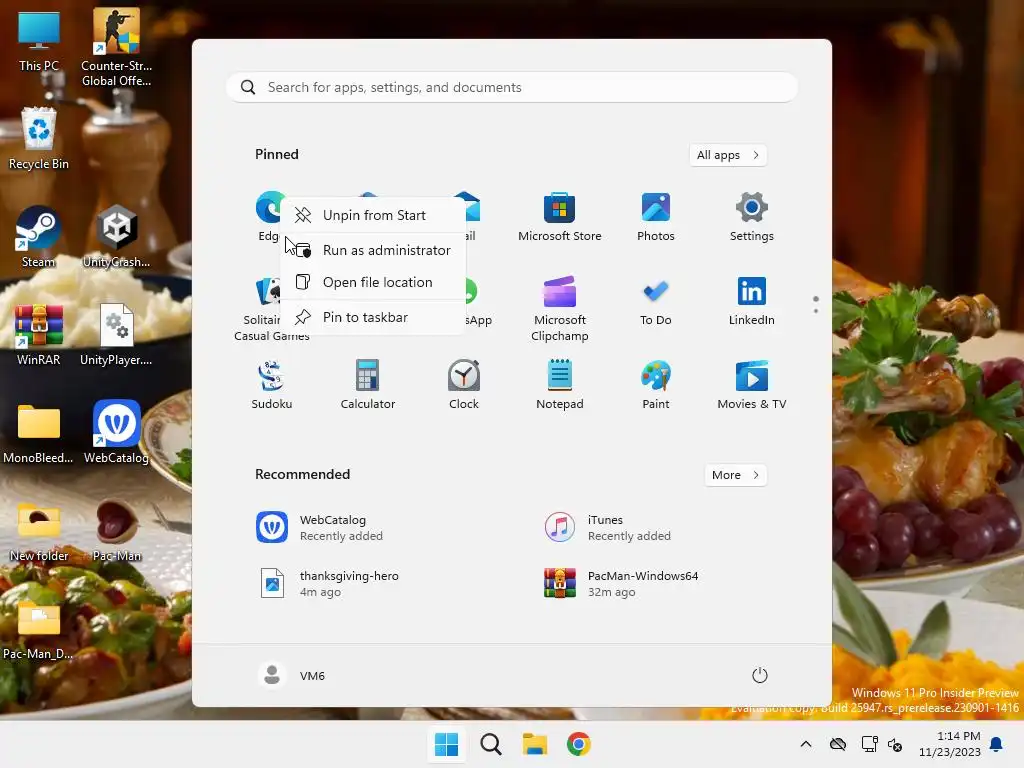This screenshot has width=1024, height=768.
Task: Open the clock and date flyout
Action: [x=950, y=744]
